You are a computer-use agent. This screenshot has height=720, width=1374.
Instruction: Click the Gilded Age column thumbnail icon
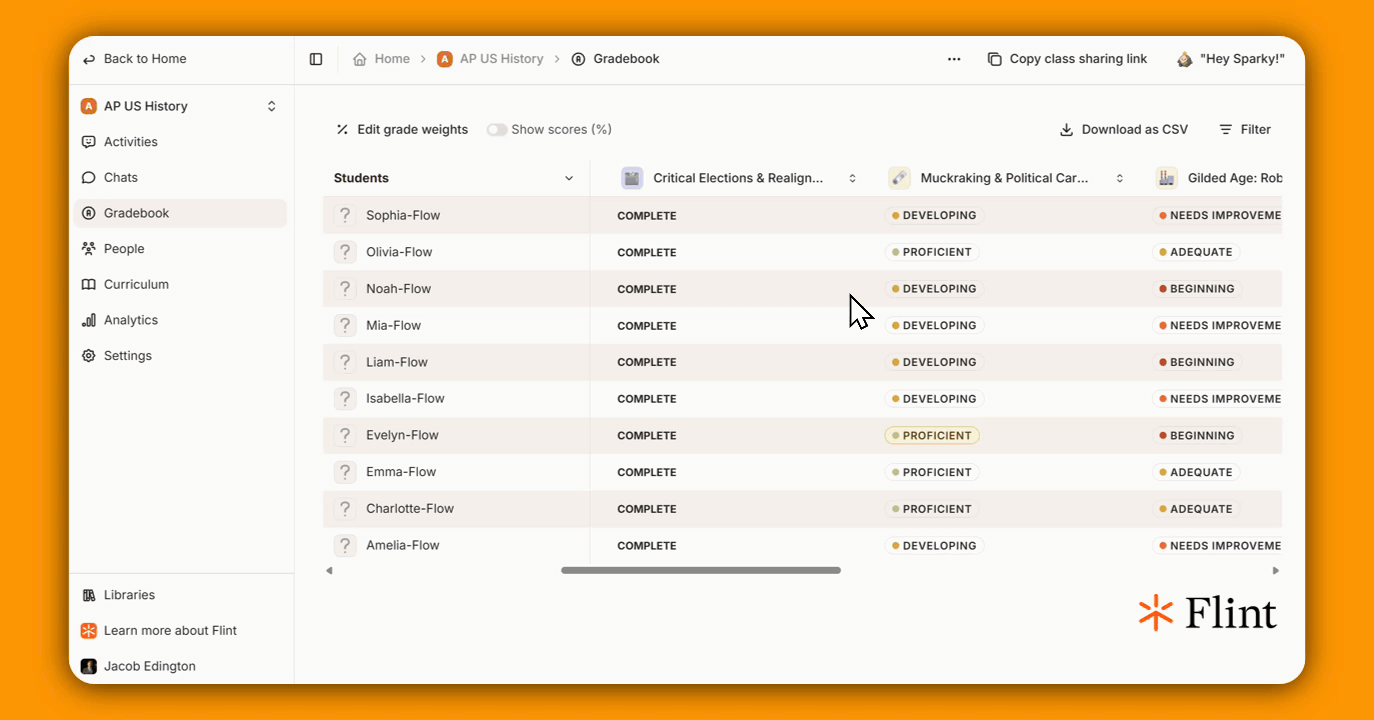tap(1166, 178)
